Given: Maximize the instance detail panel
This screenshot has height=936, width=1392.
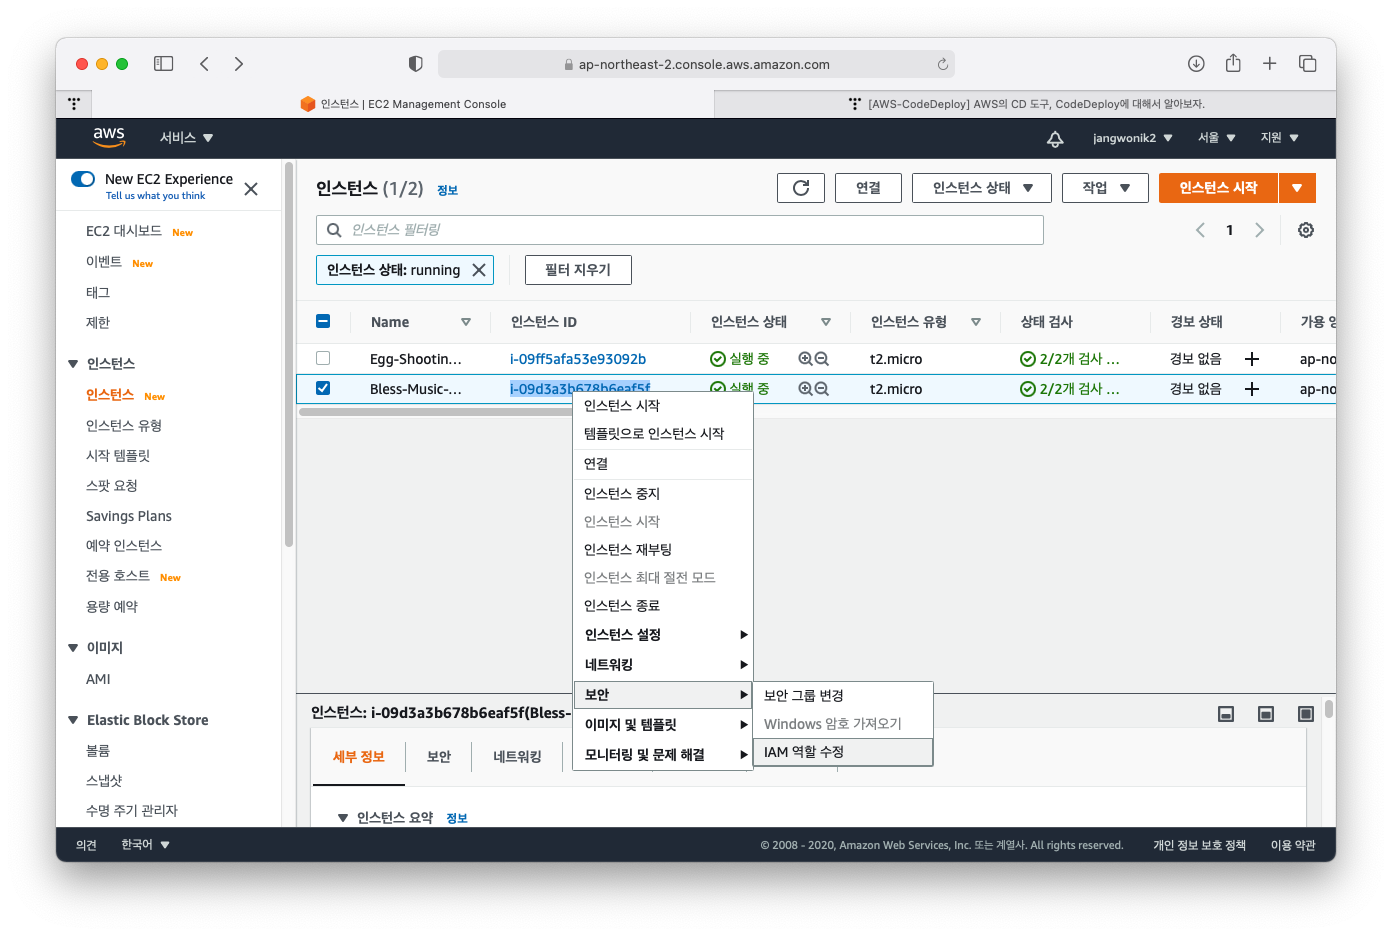Looking at the screenshot, I should click(1306, 714).
